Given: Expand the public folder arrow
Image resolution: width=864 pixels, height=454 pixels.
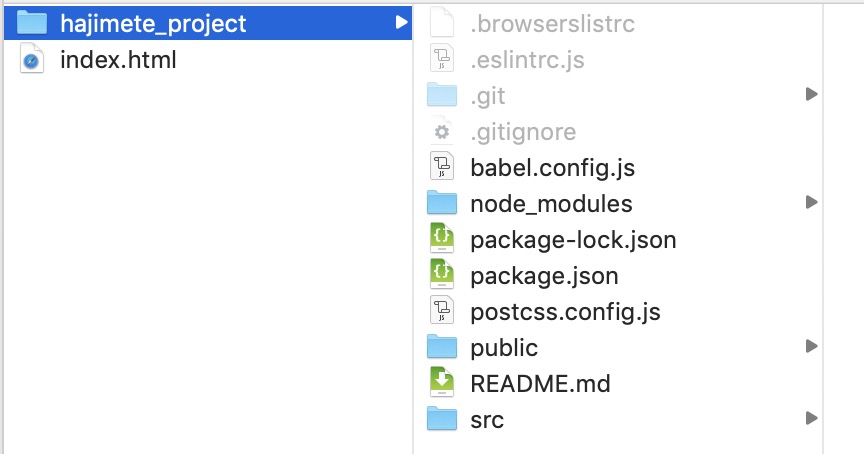Looking at the screenshot, I should coord(811,346).
